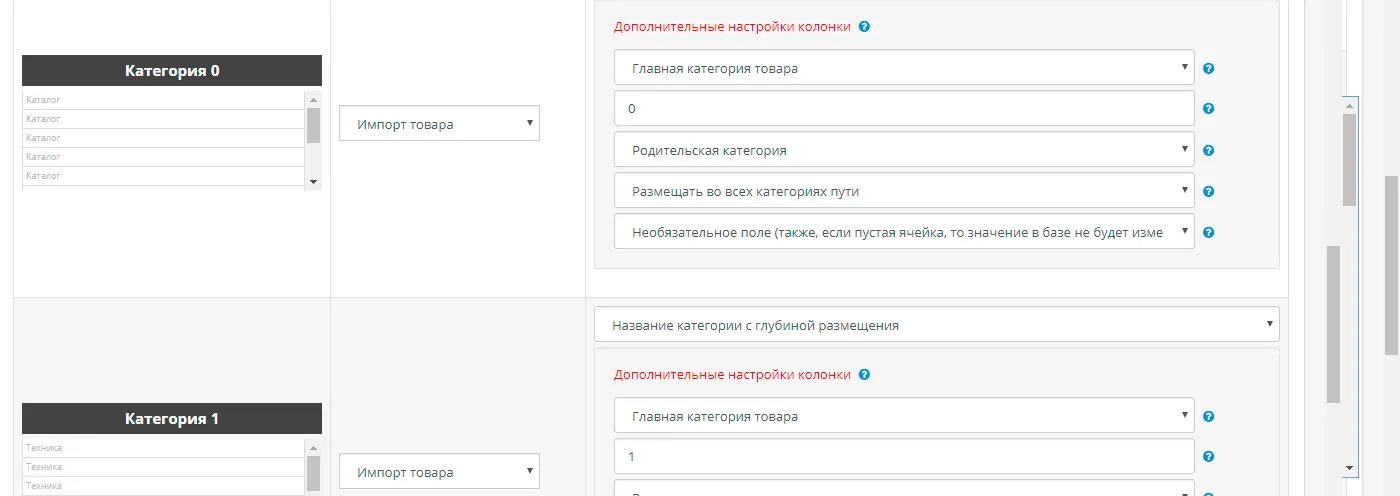Click the 'Категория 1' column header
Image resolution: width=1400 pixels, height=496 pixels.
pos(172,419)
